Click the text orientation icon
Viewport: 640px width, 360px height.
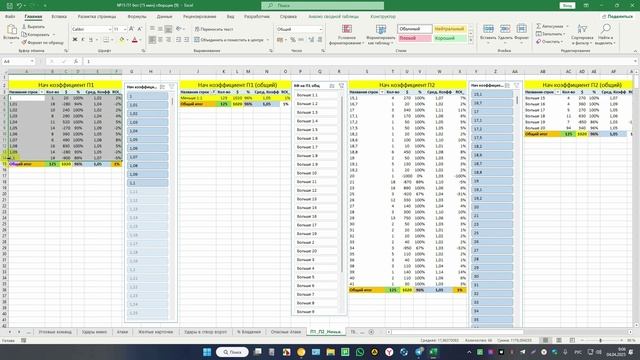coord(179,29)
